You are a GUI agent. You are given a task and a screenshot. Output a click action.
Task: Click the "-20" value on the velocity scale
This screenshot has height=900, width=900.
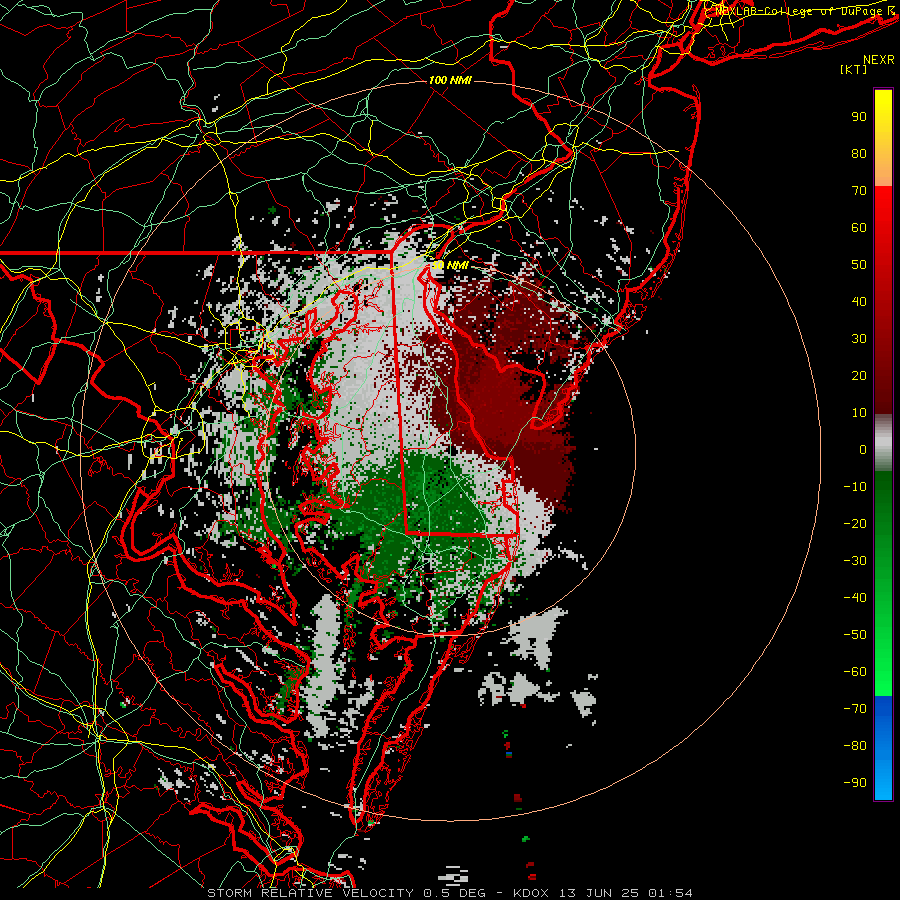(855, 524)
